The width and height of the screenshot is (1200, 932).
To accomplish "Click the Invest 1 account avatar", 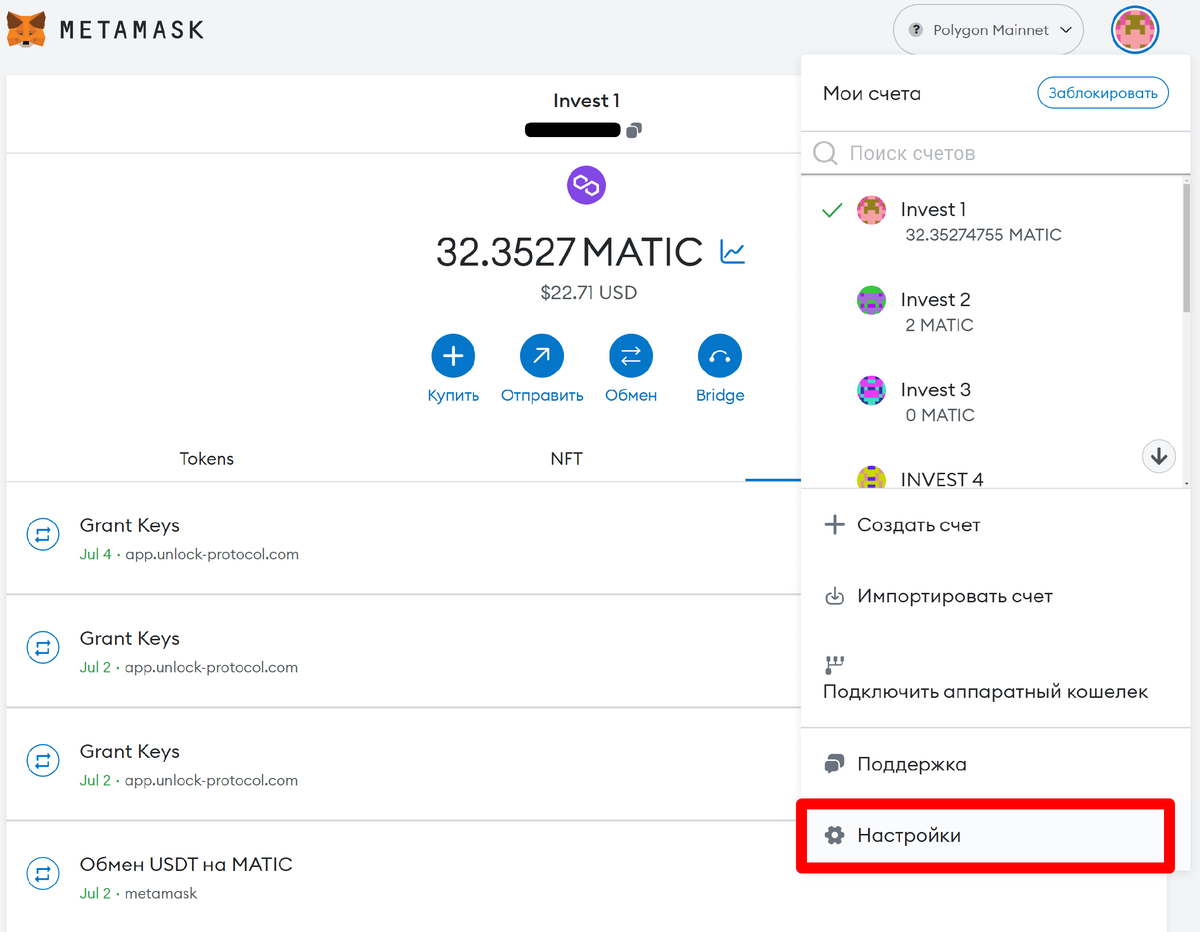I will 872,210.
